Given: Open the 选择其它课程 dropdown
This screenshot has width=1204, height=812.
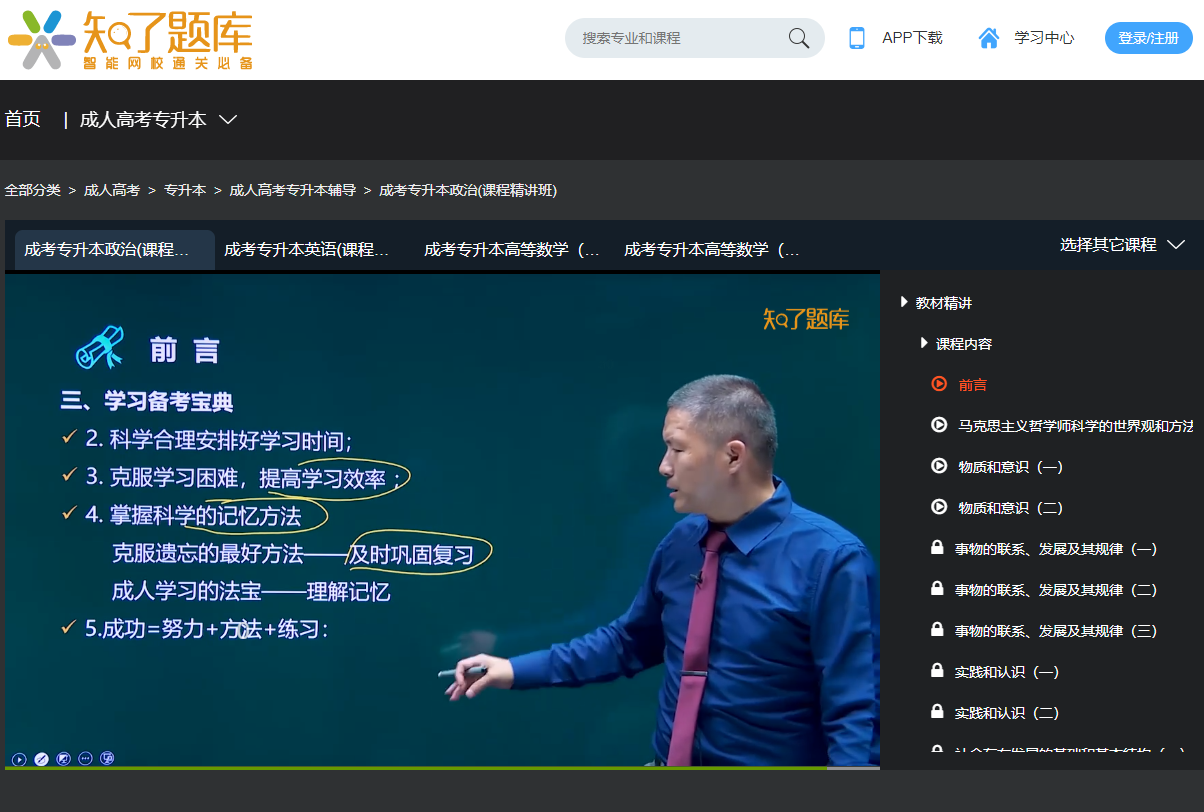Looking at the screenshot, I should [1118, 242].
